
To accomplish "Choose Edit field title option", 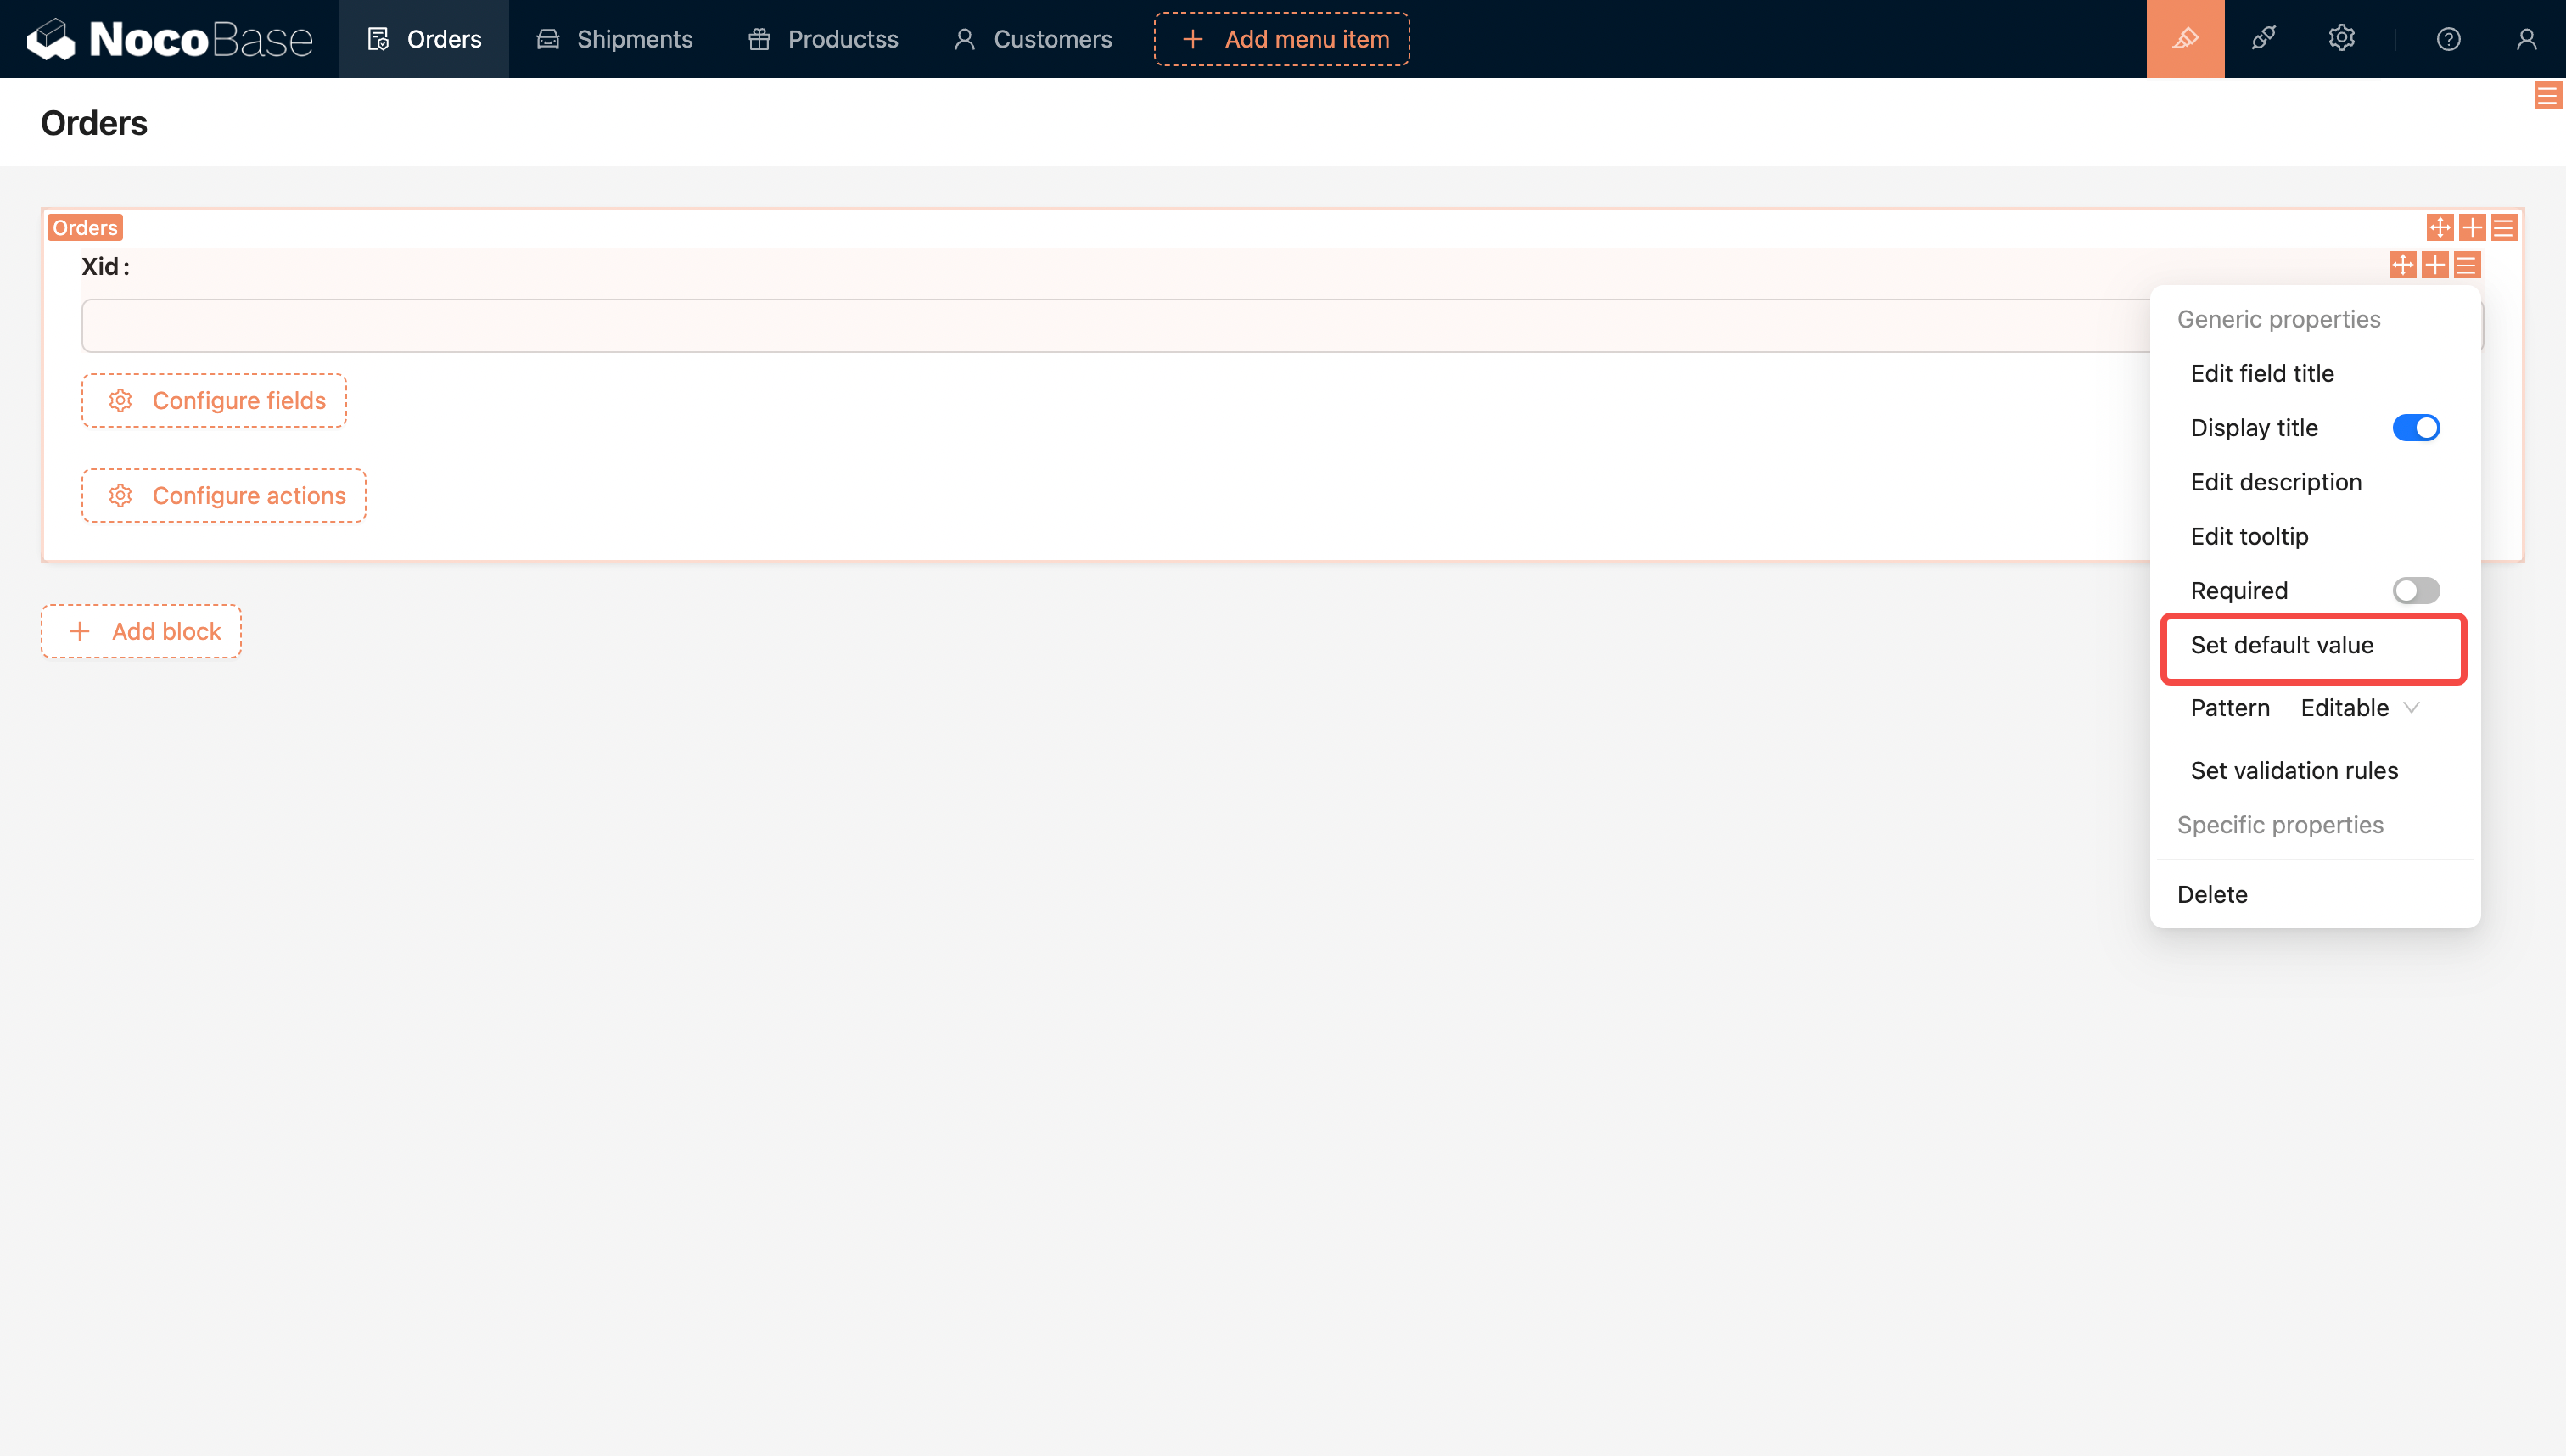I will point(2262,374).
